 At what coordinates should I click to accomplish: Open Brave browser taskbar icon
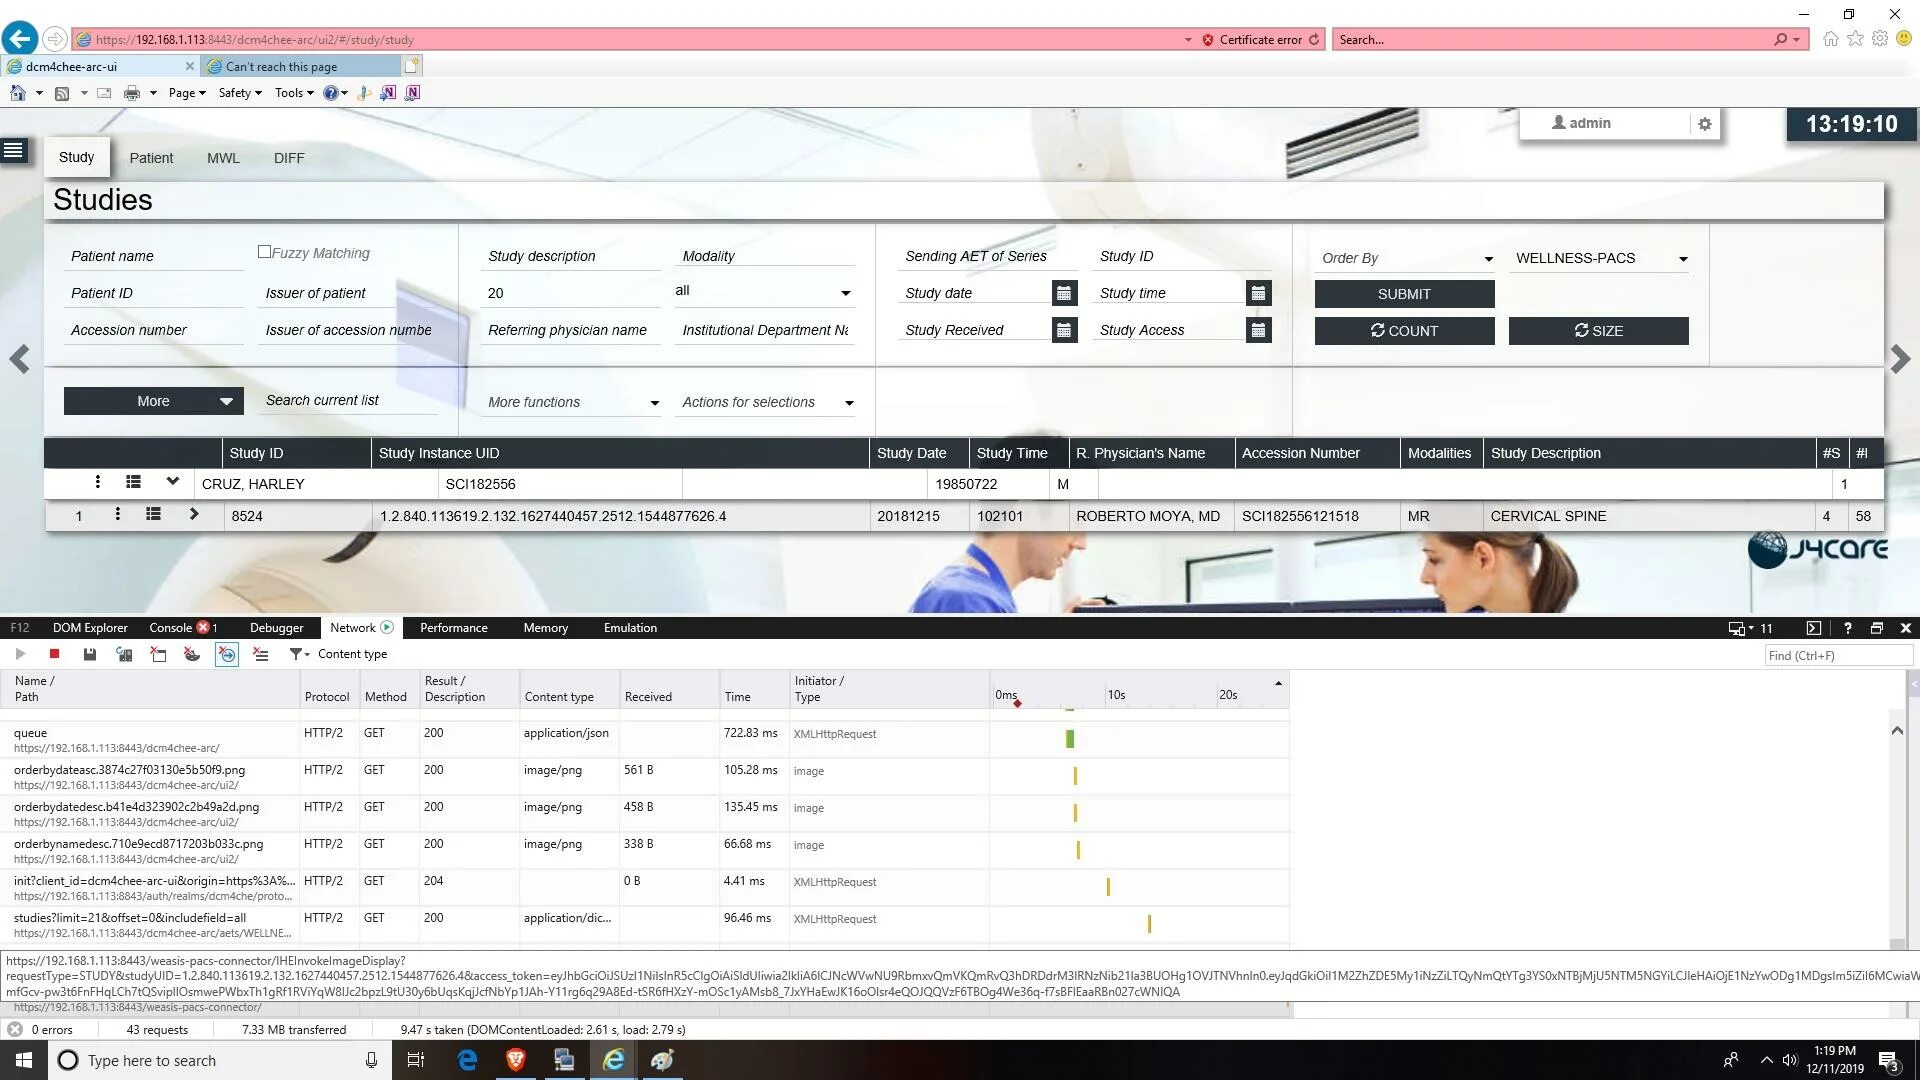516,1060
